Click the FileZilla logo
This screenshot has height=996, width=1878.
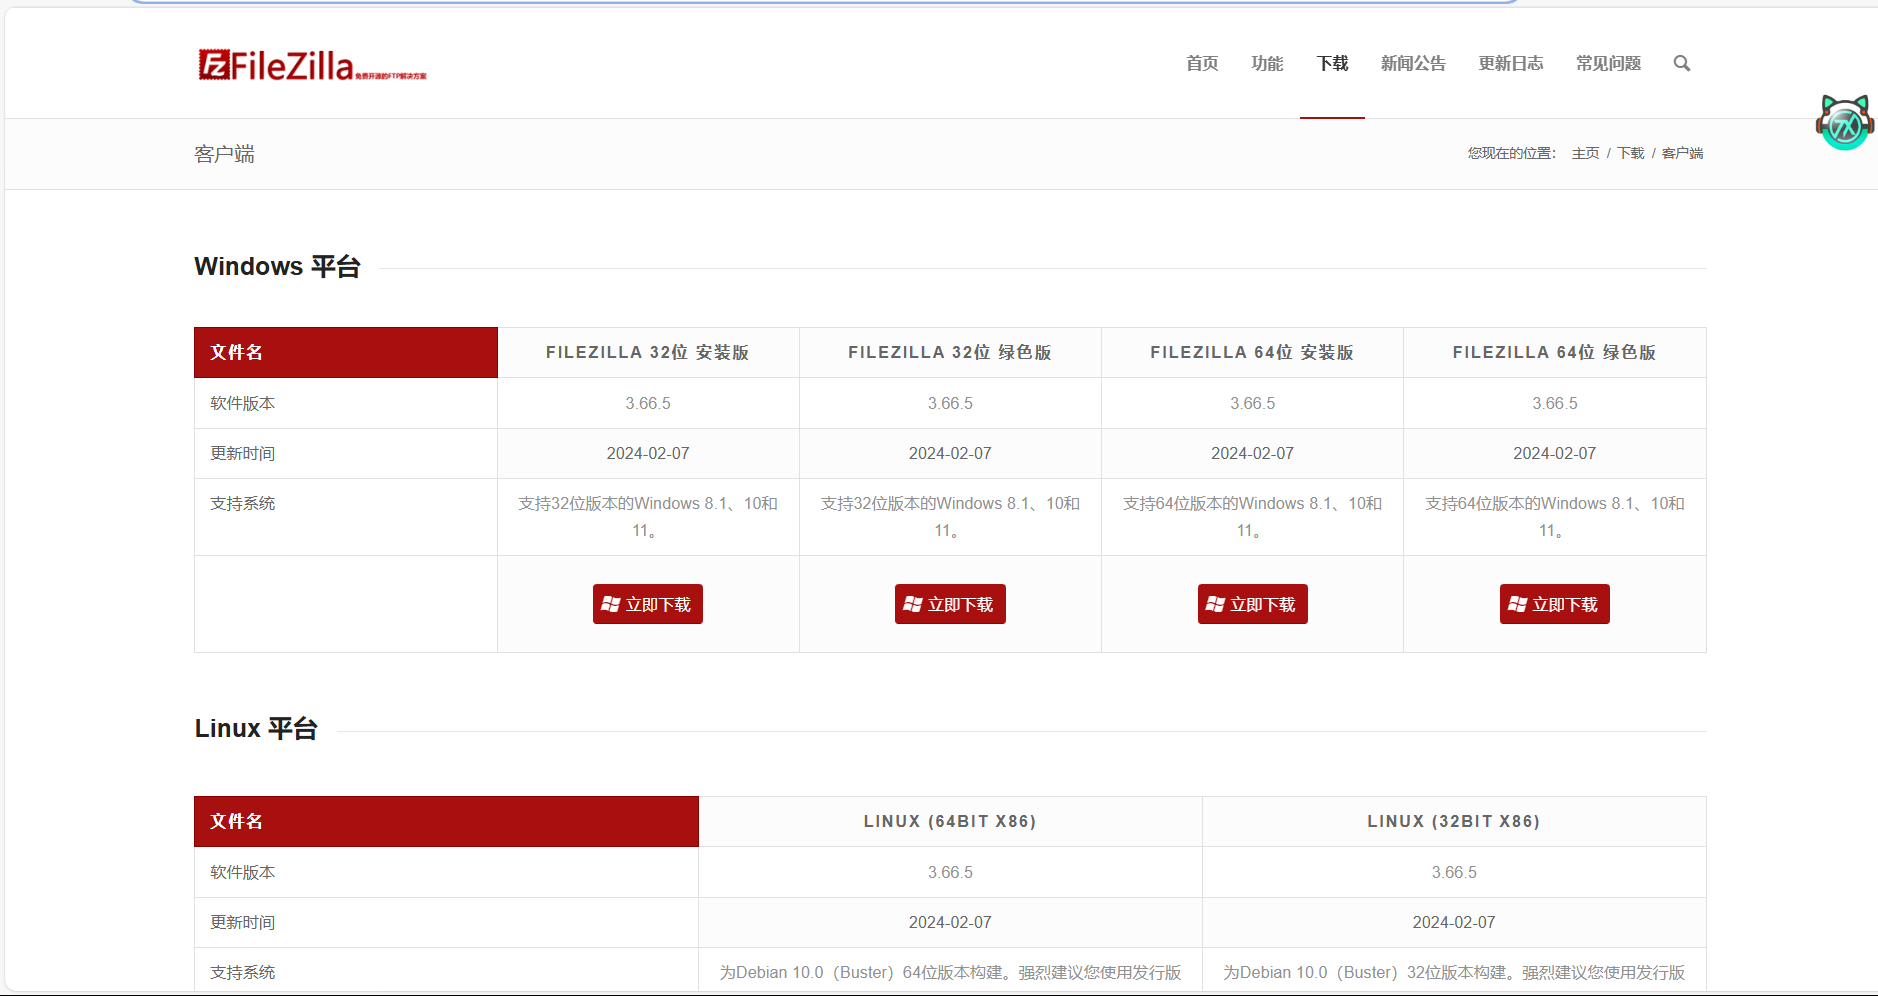pos(312,65)
